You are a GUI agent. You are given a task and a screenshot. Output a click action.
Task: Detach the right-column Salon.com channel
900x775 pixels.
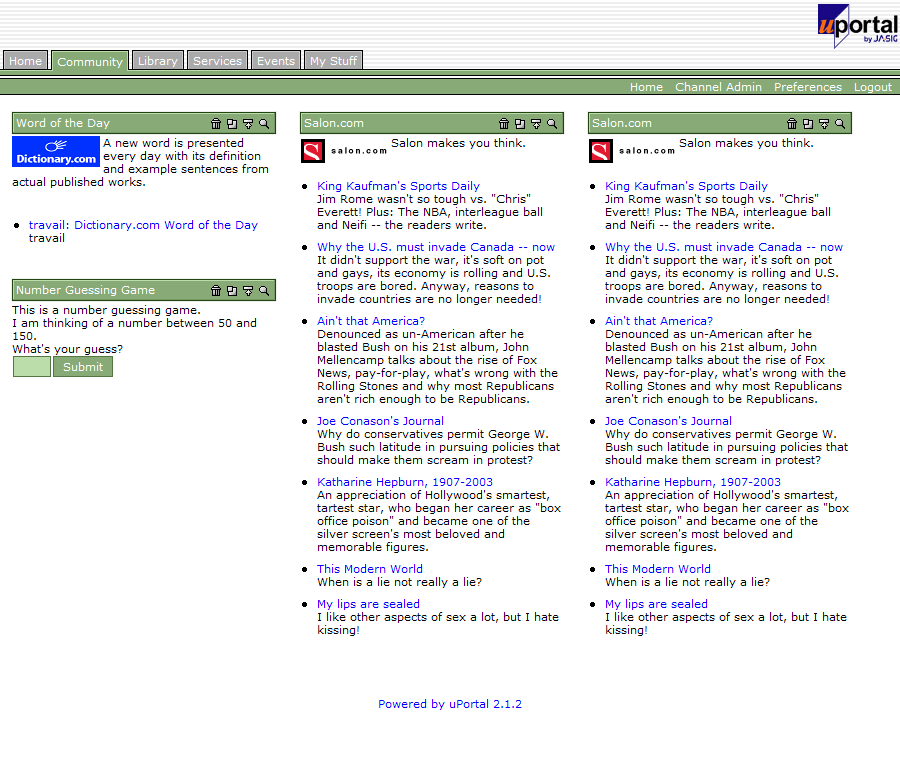[x=808, y=123]
